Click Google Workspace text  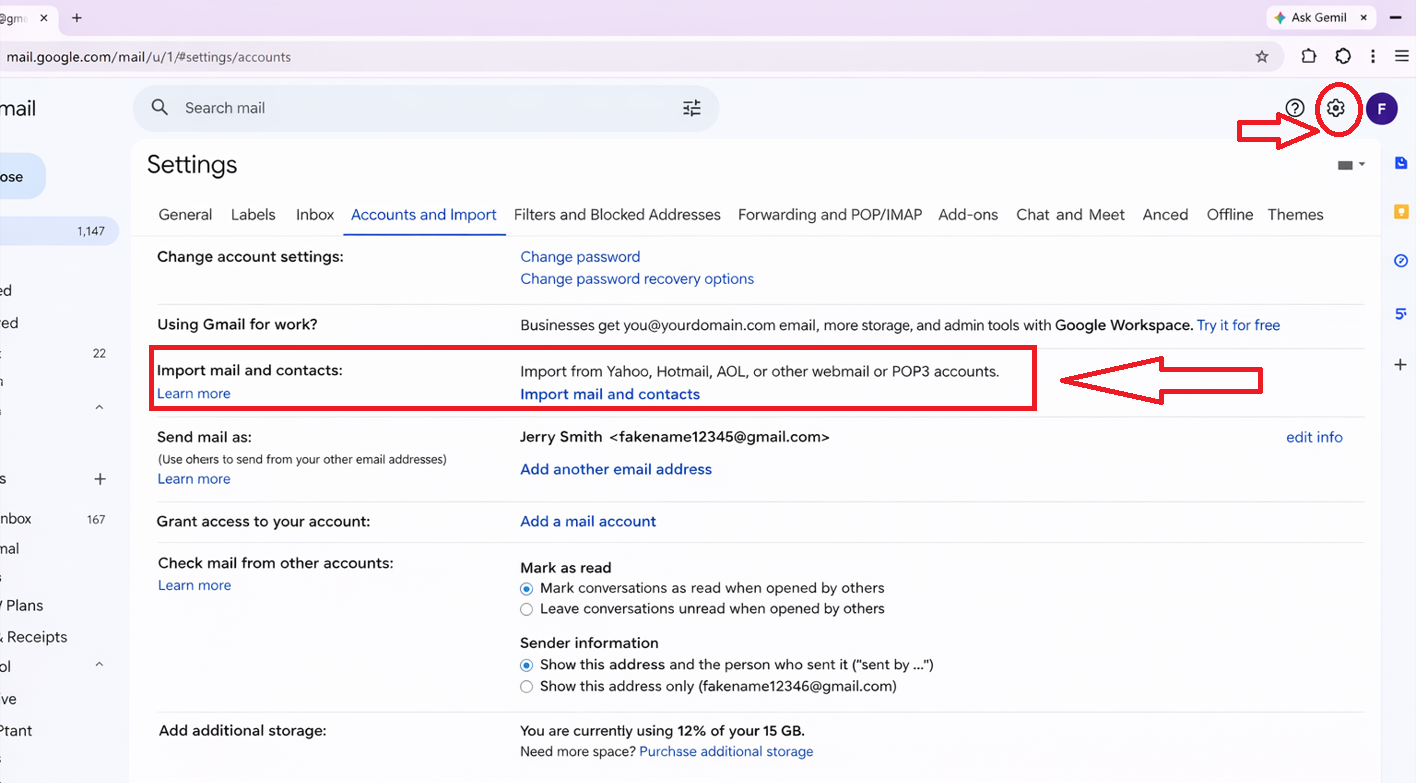[1124, 325]
